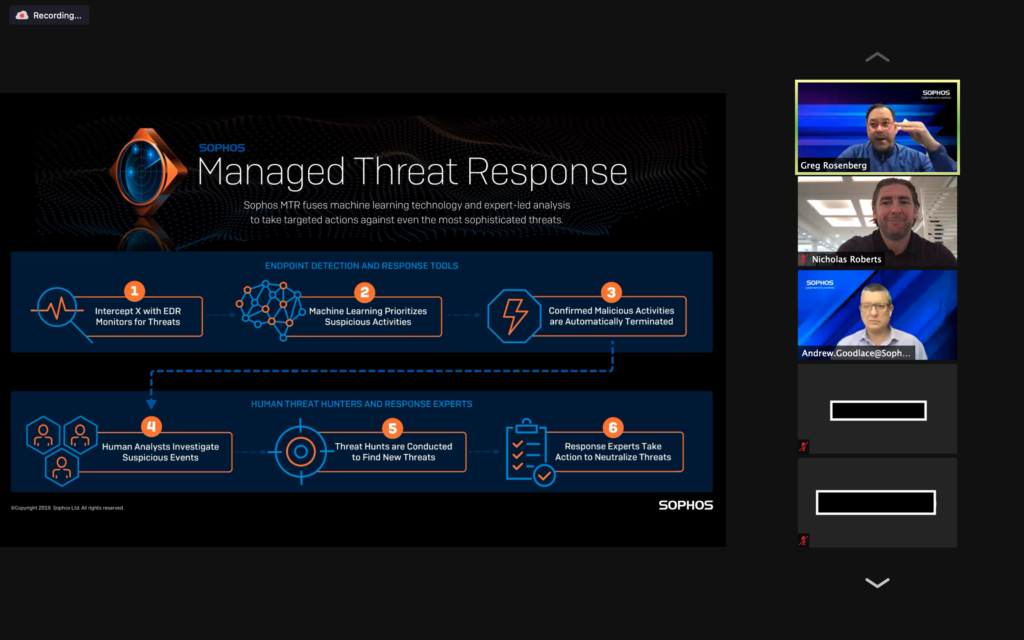Select Andrew.Goodlace's video thumbnail
Viewport: 1024px width, 640px height.
click(877, 315)
